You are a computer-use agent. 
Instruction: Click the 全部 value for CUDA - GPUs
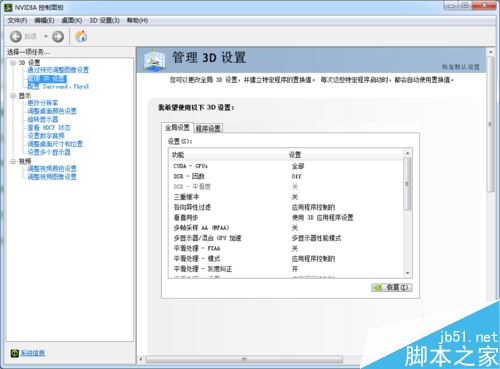[x=298, y=166]
